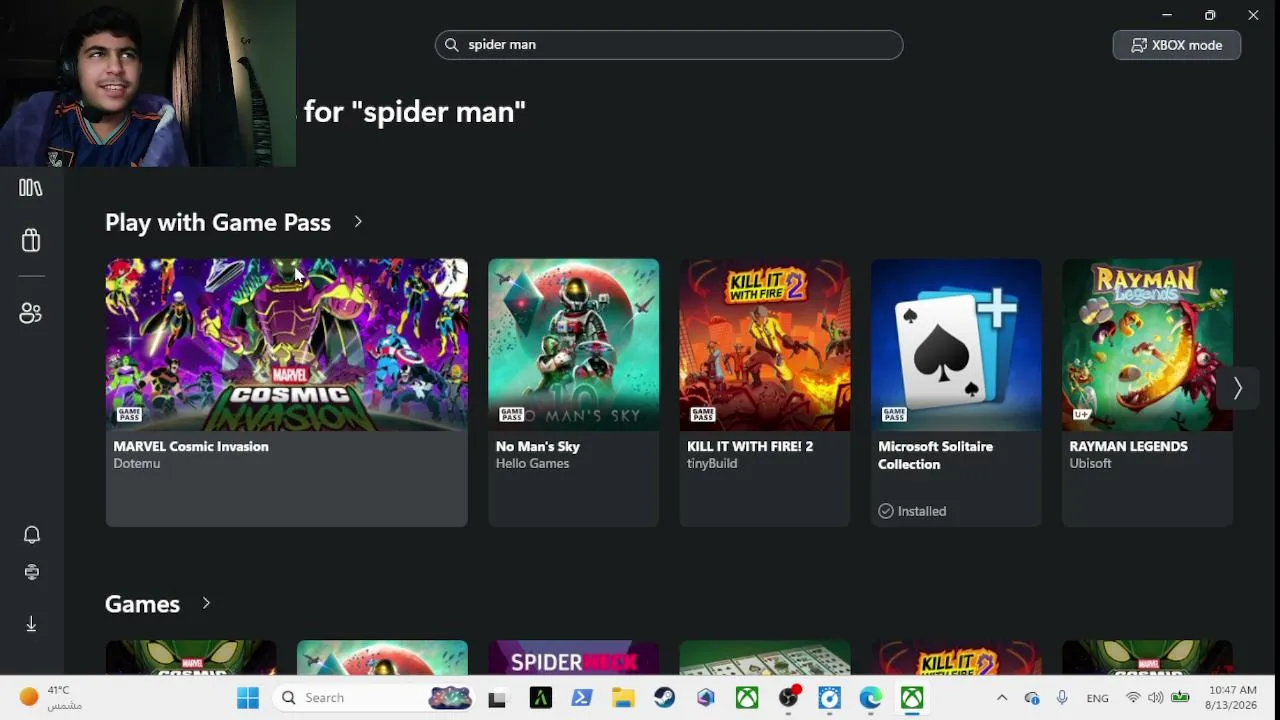The width and height of the screenshot is (1280, 720).
Task: Click the tinyBuild publisher name
Action: click(x=712, y=464)
